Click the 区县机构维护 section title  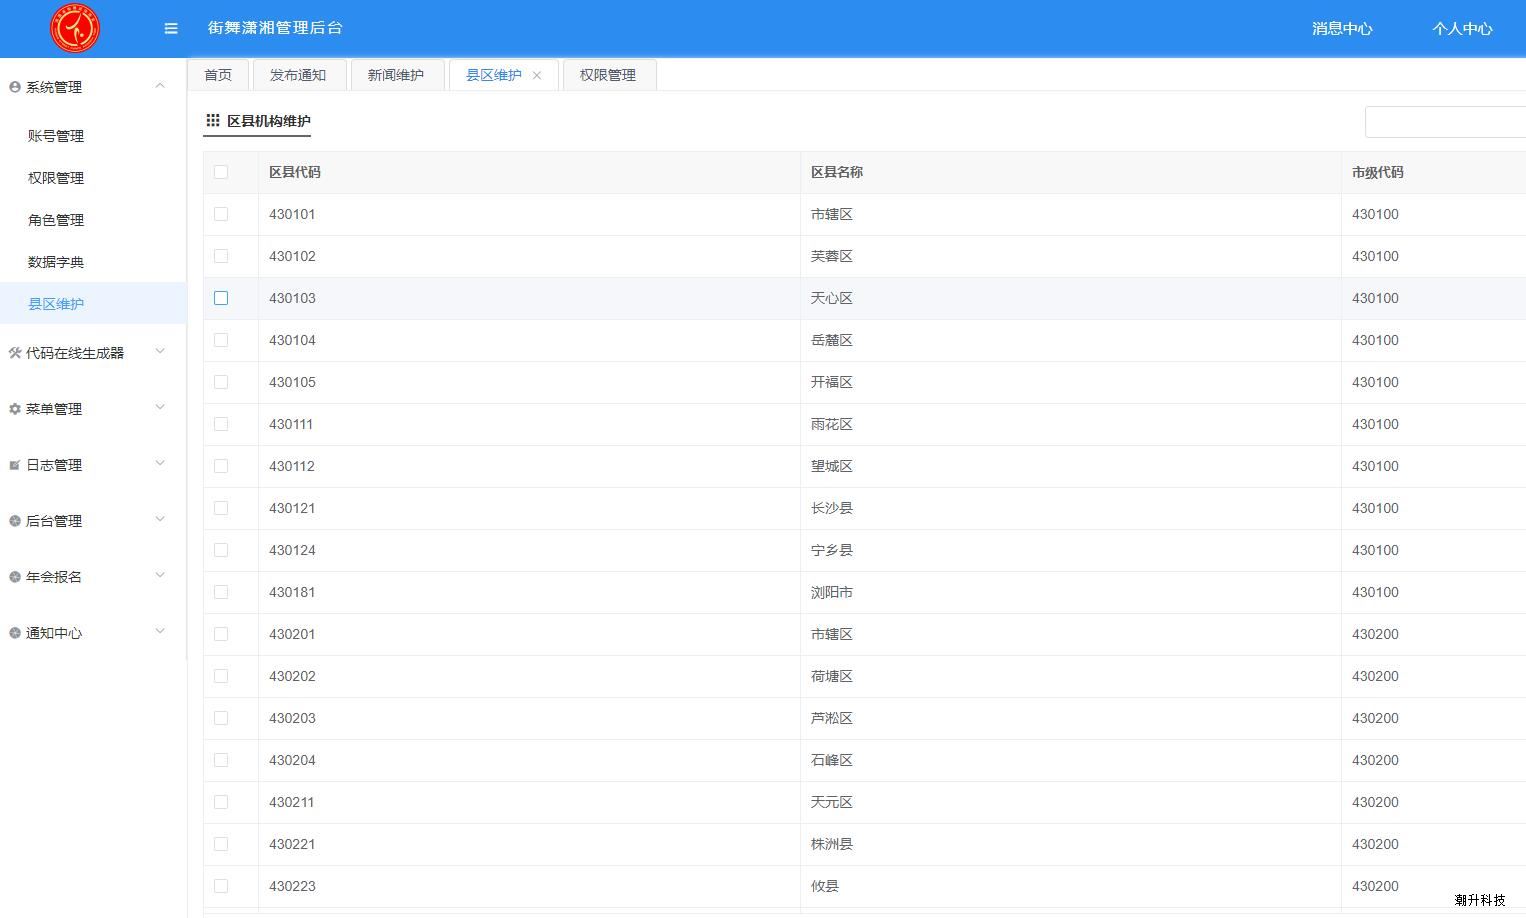[x=269, y=121]
